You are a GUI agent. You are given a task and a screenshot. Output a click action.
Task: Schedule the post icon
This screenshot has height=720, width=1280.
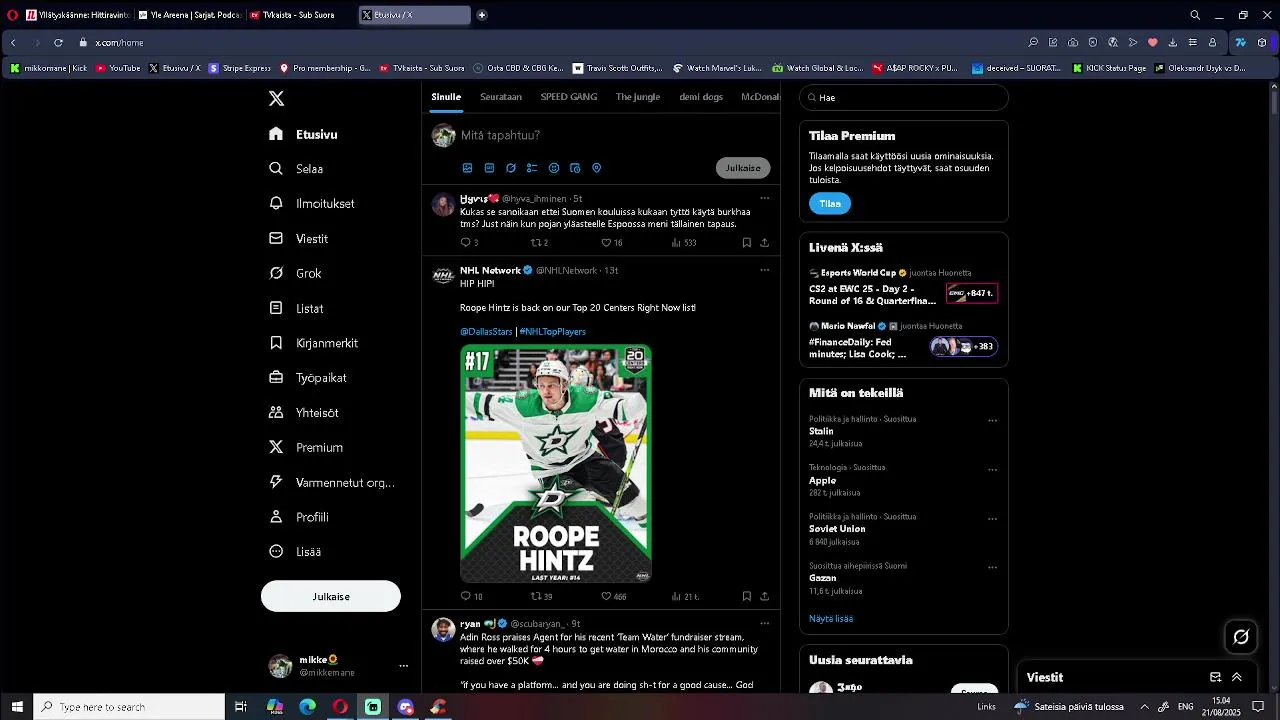[575, 168]
